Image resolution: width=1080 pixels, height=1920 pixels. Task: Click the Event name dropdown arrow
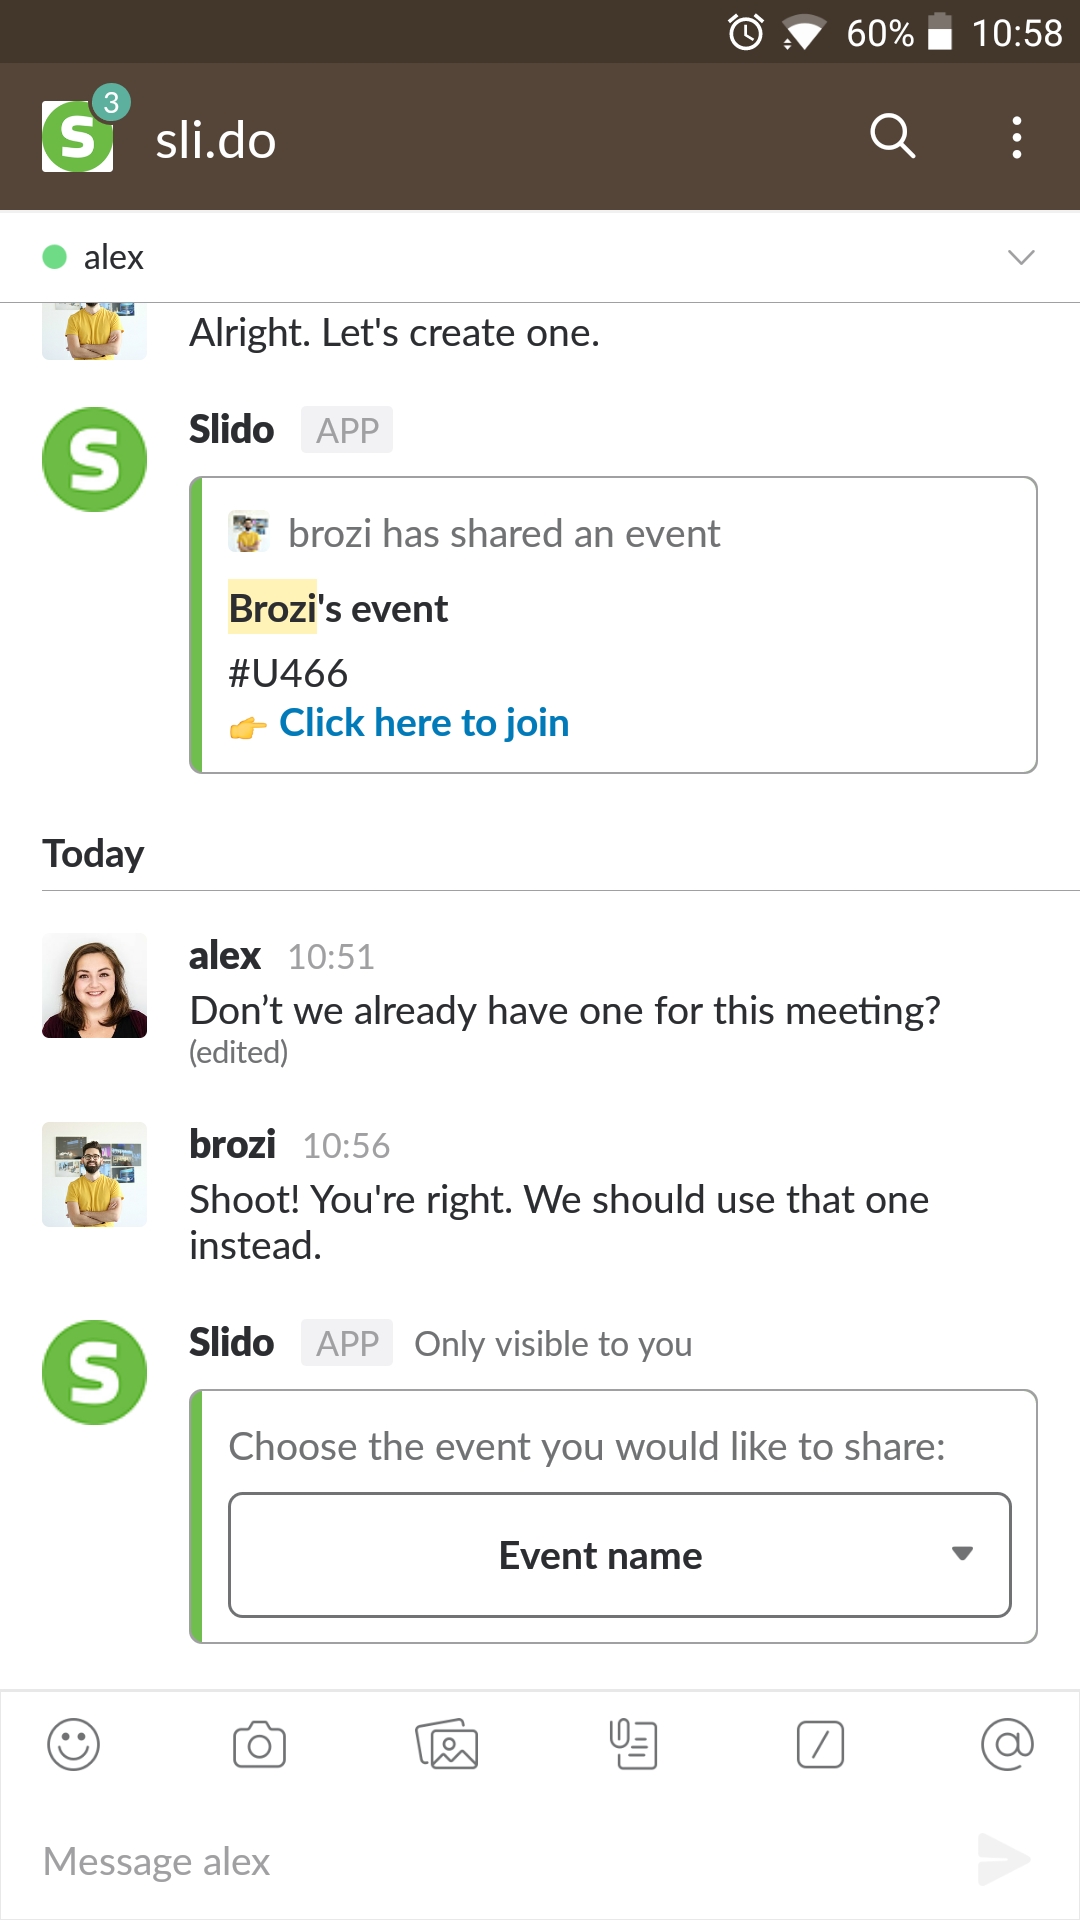pyautogui.click(x=962, y=1554)
